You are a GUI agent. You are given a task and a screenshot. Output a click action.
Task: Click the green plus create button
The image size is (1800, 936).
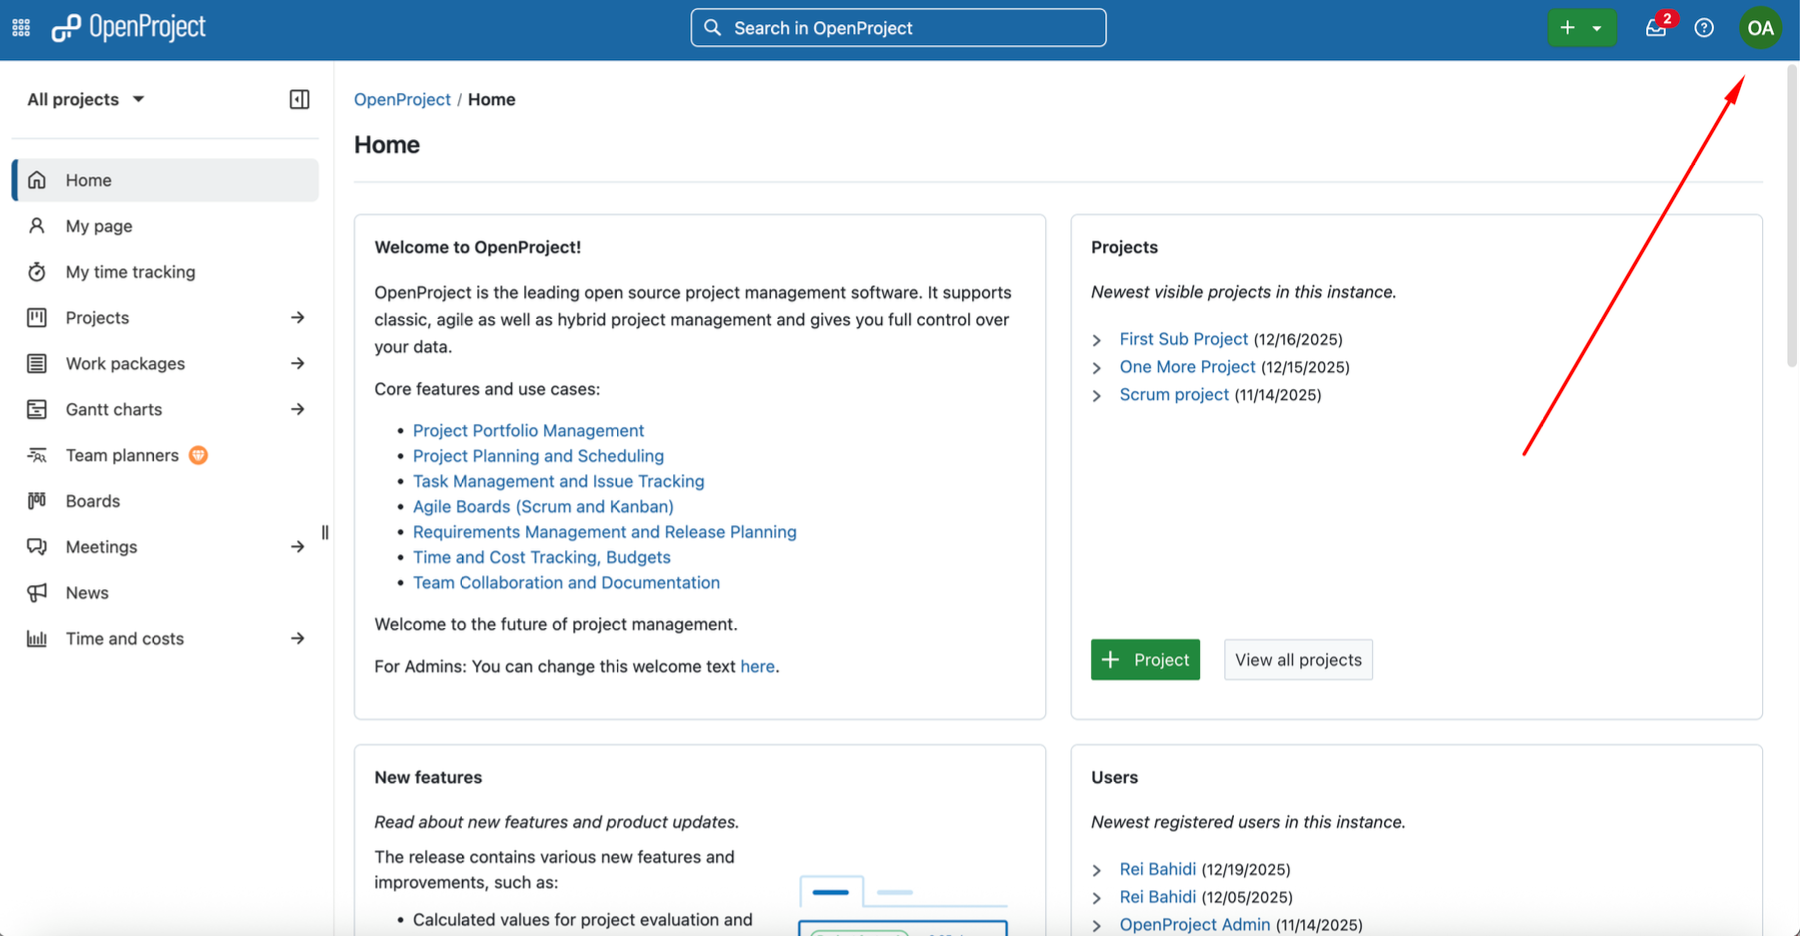coord(1567,28)
